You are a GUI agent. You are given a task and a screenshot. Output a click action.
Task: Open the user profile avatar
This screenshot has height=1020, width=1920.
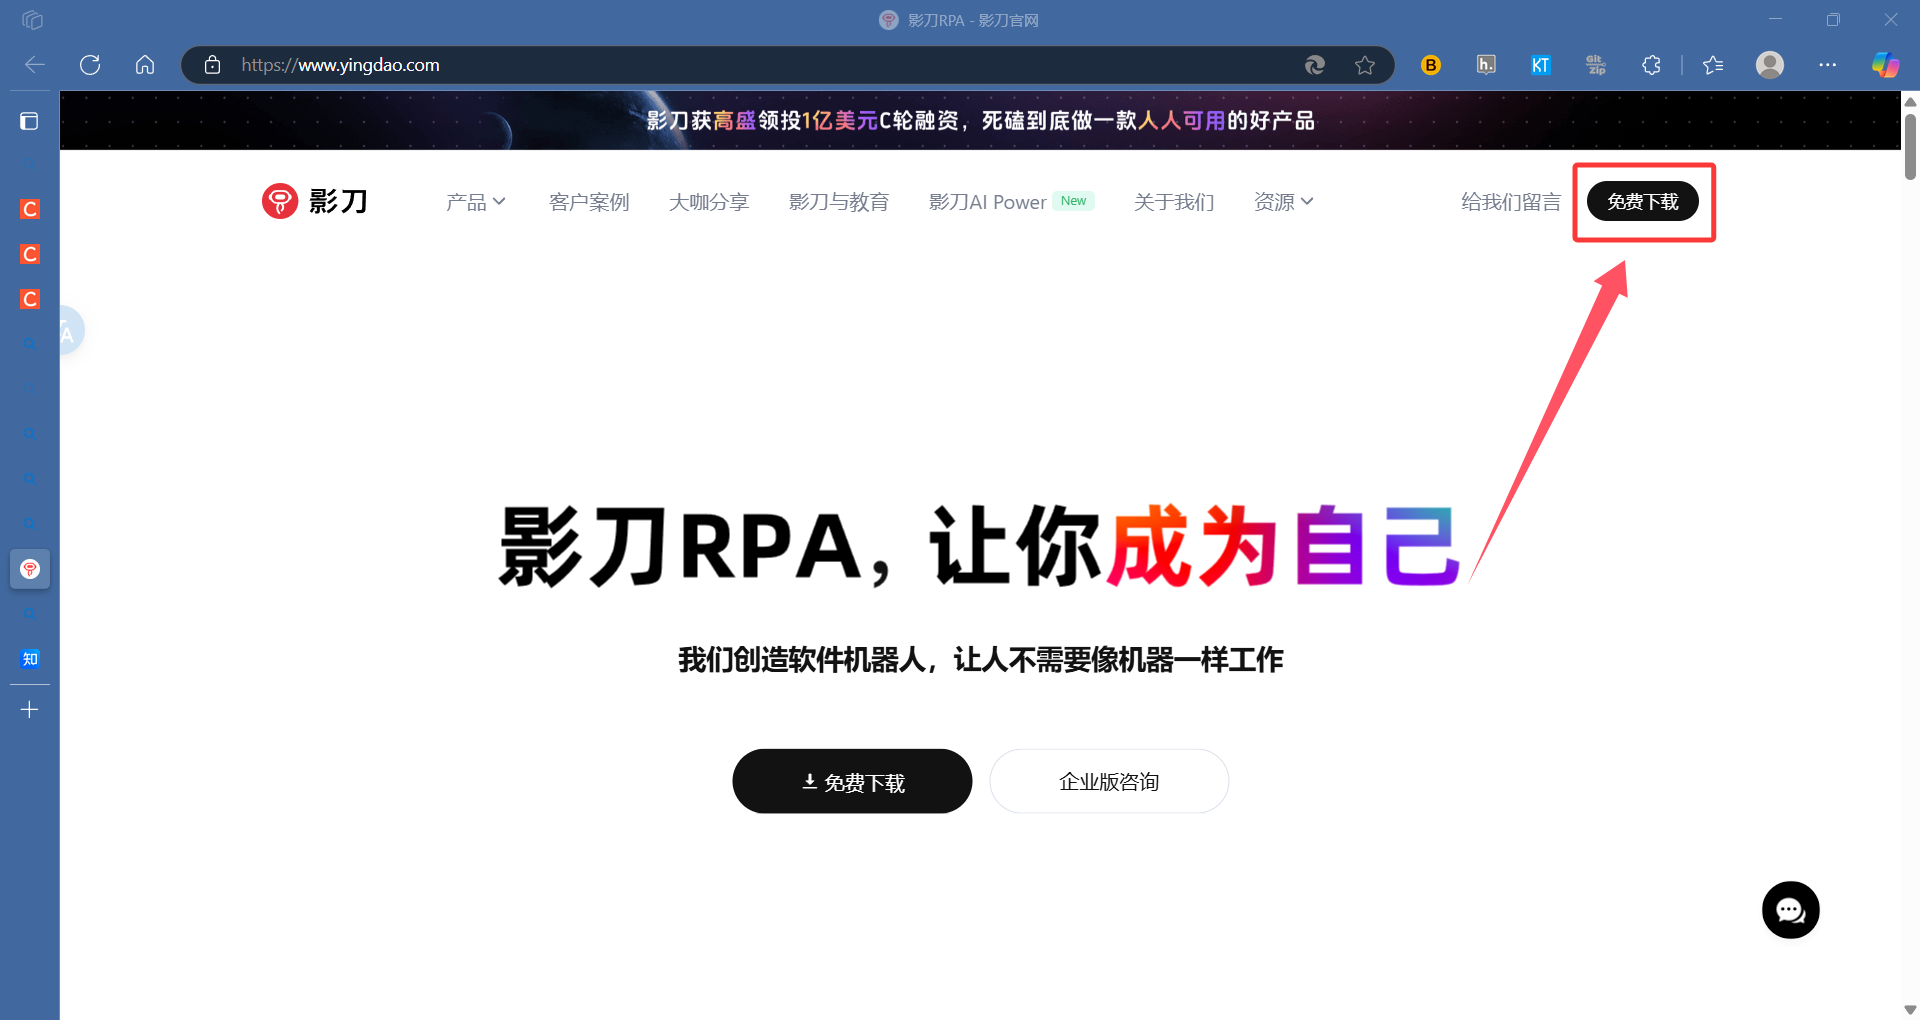(1770, 65)
